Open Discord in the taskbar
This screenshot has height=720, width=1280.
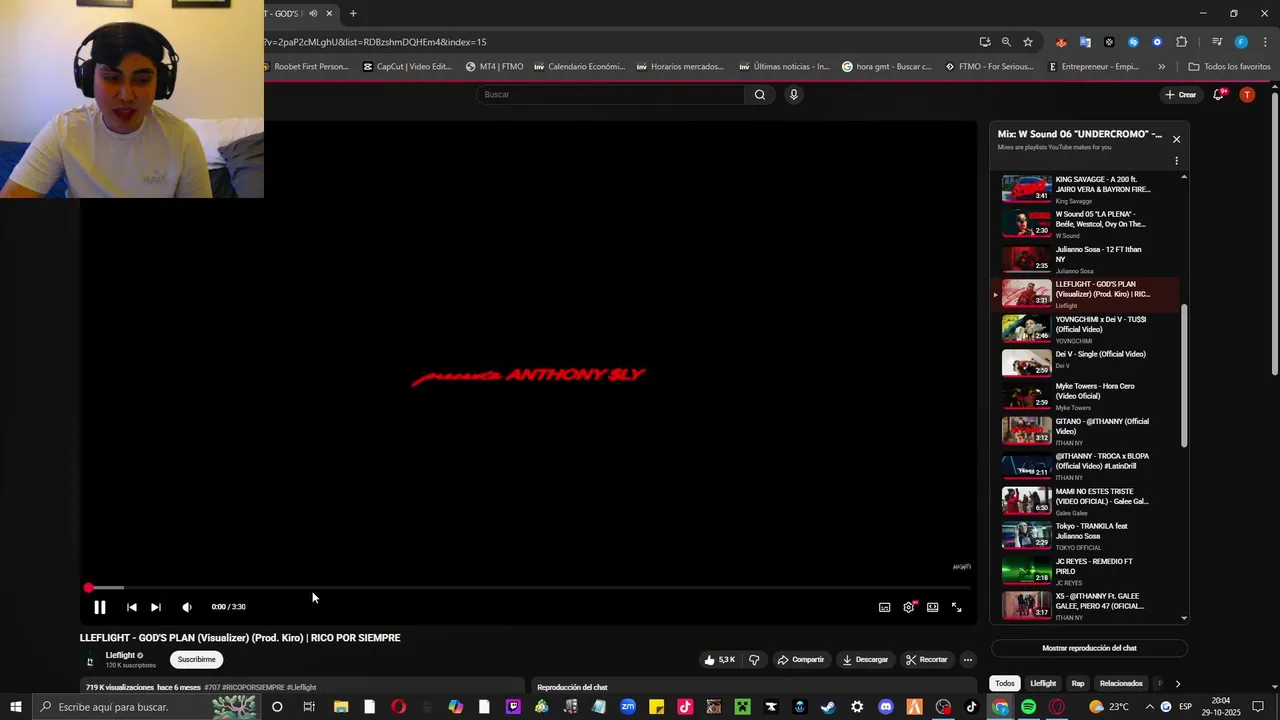point(886,707)
